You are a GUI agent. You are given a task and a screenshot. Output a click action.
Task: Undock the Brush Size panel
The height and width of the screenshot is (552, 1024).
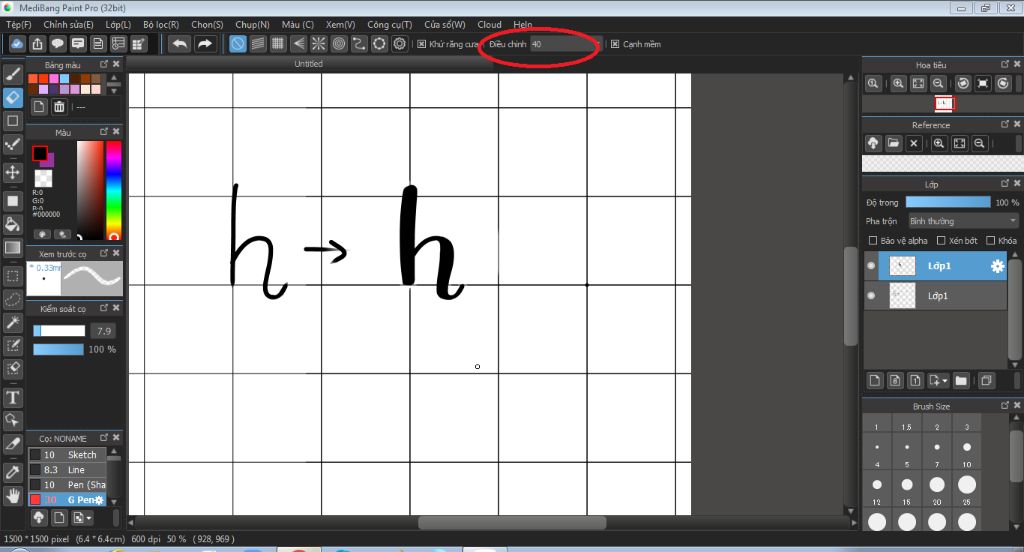[1005, 406]
